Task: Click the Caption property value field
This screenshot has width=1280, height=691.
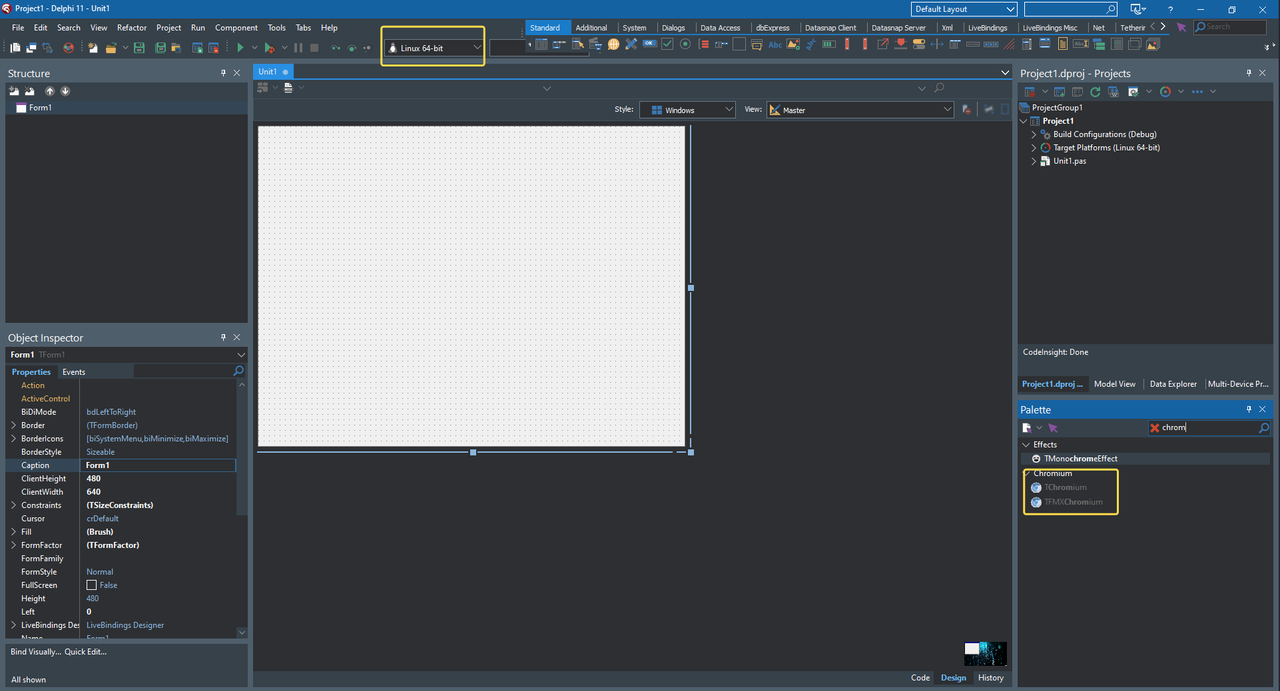Action: point(160,465)
